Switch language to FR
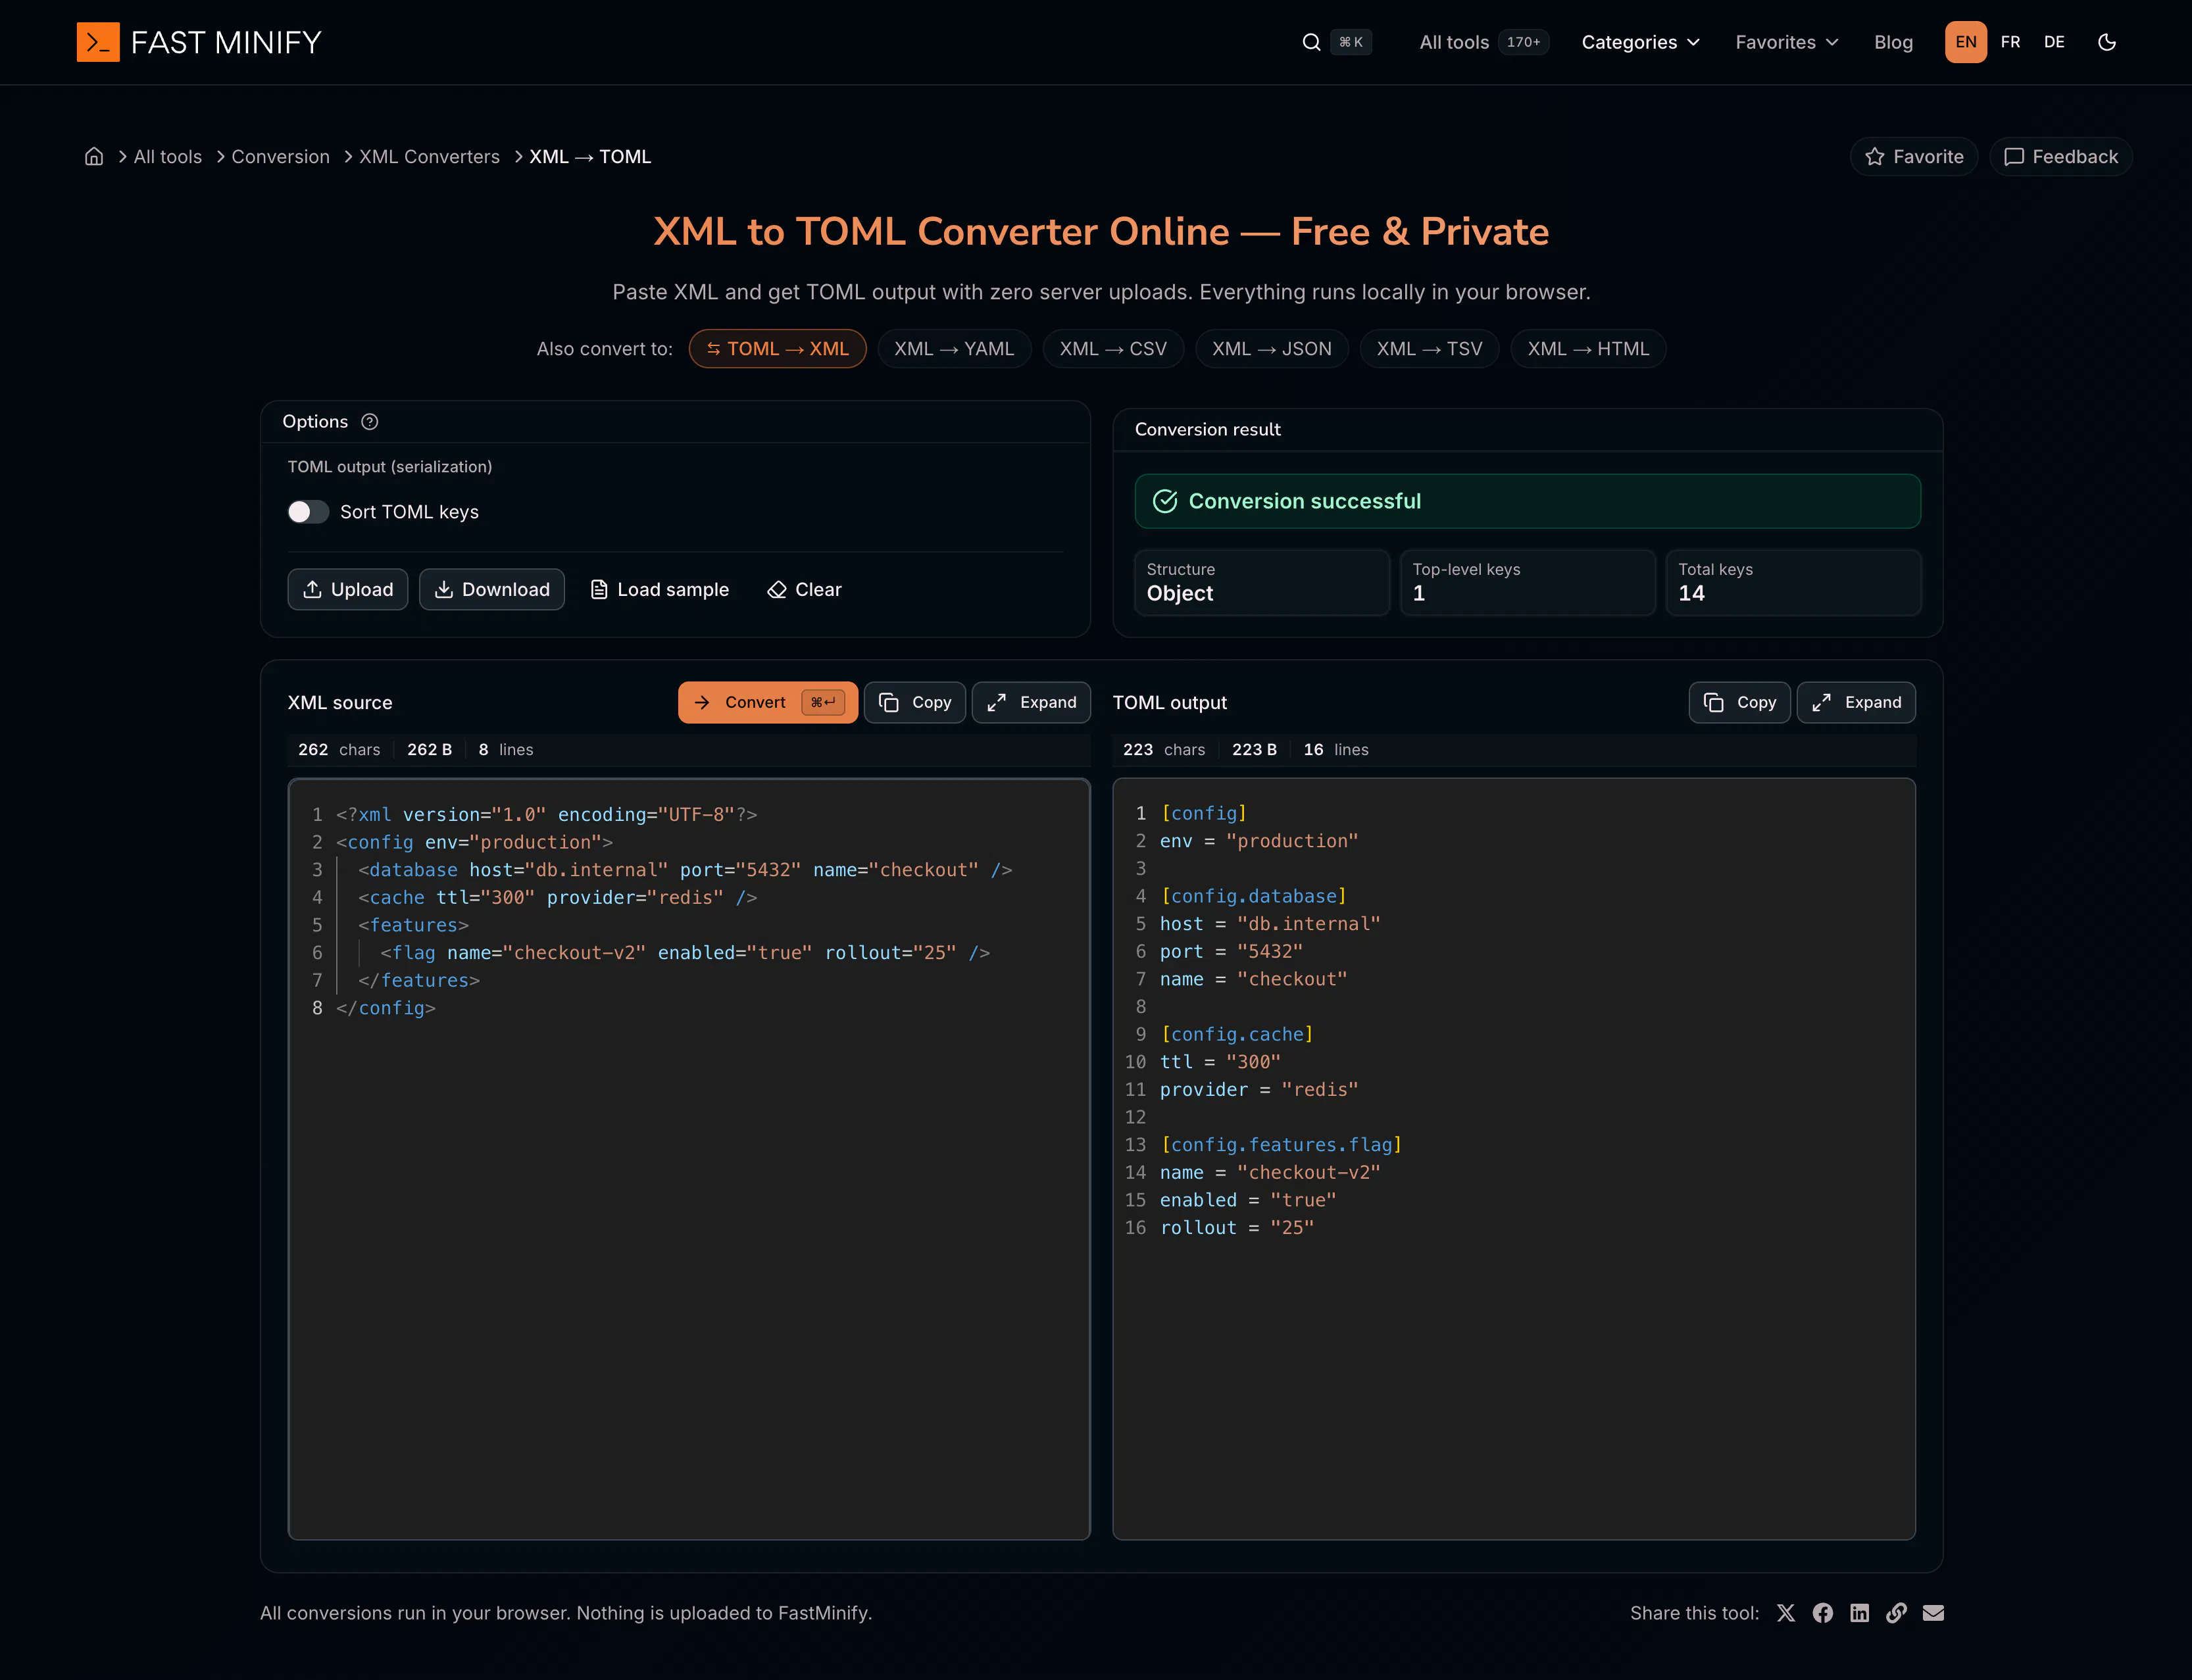2192x1680 pixels. [2010, 42]
